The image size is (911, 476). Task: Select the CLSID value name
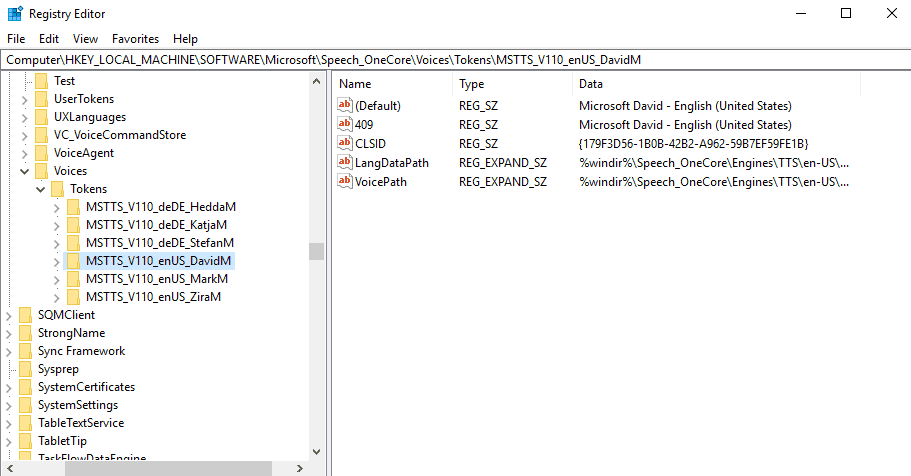(370, 144)
